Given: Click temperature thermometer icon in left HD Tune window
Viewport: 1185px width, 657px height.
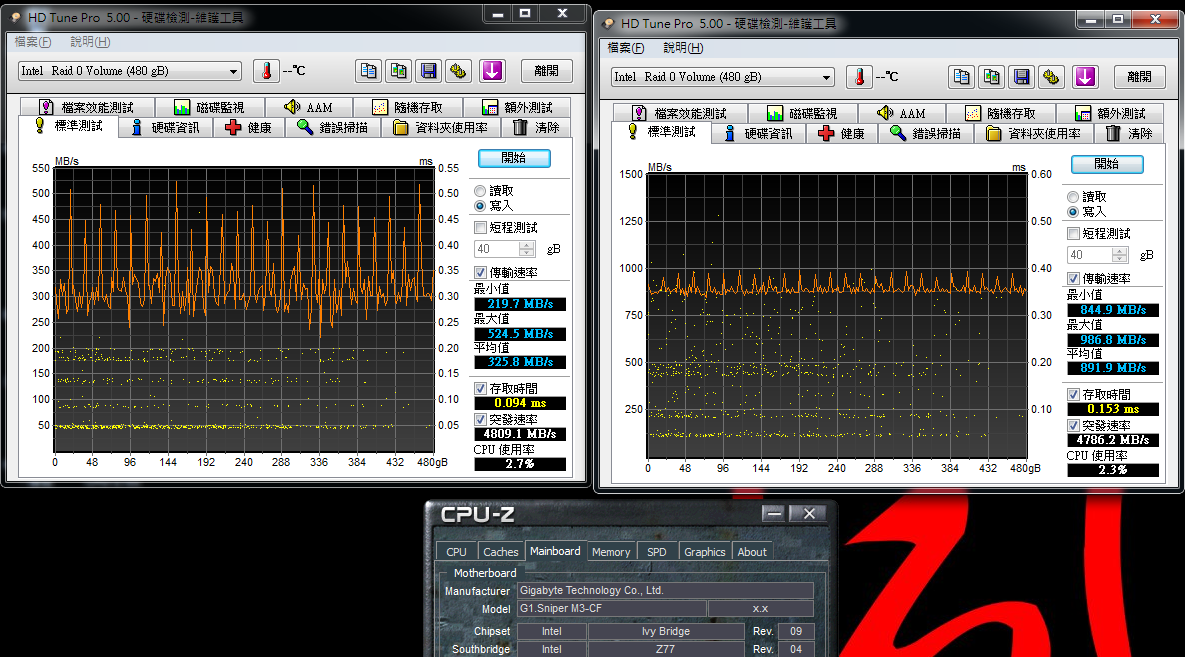Looking at the screenshot, I should [x=266, y=71].
